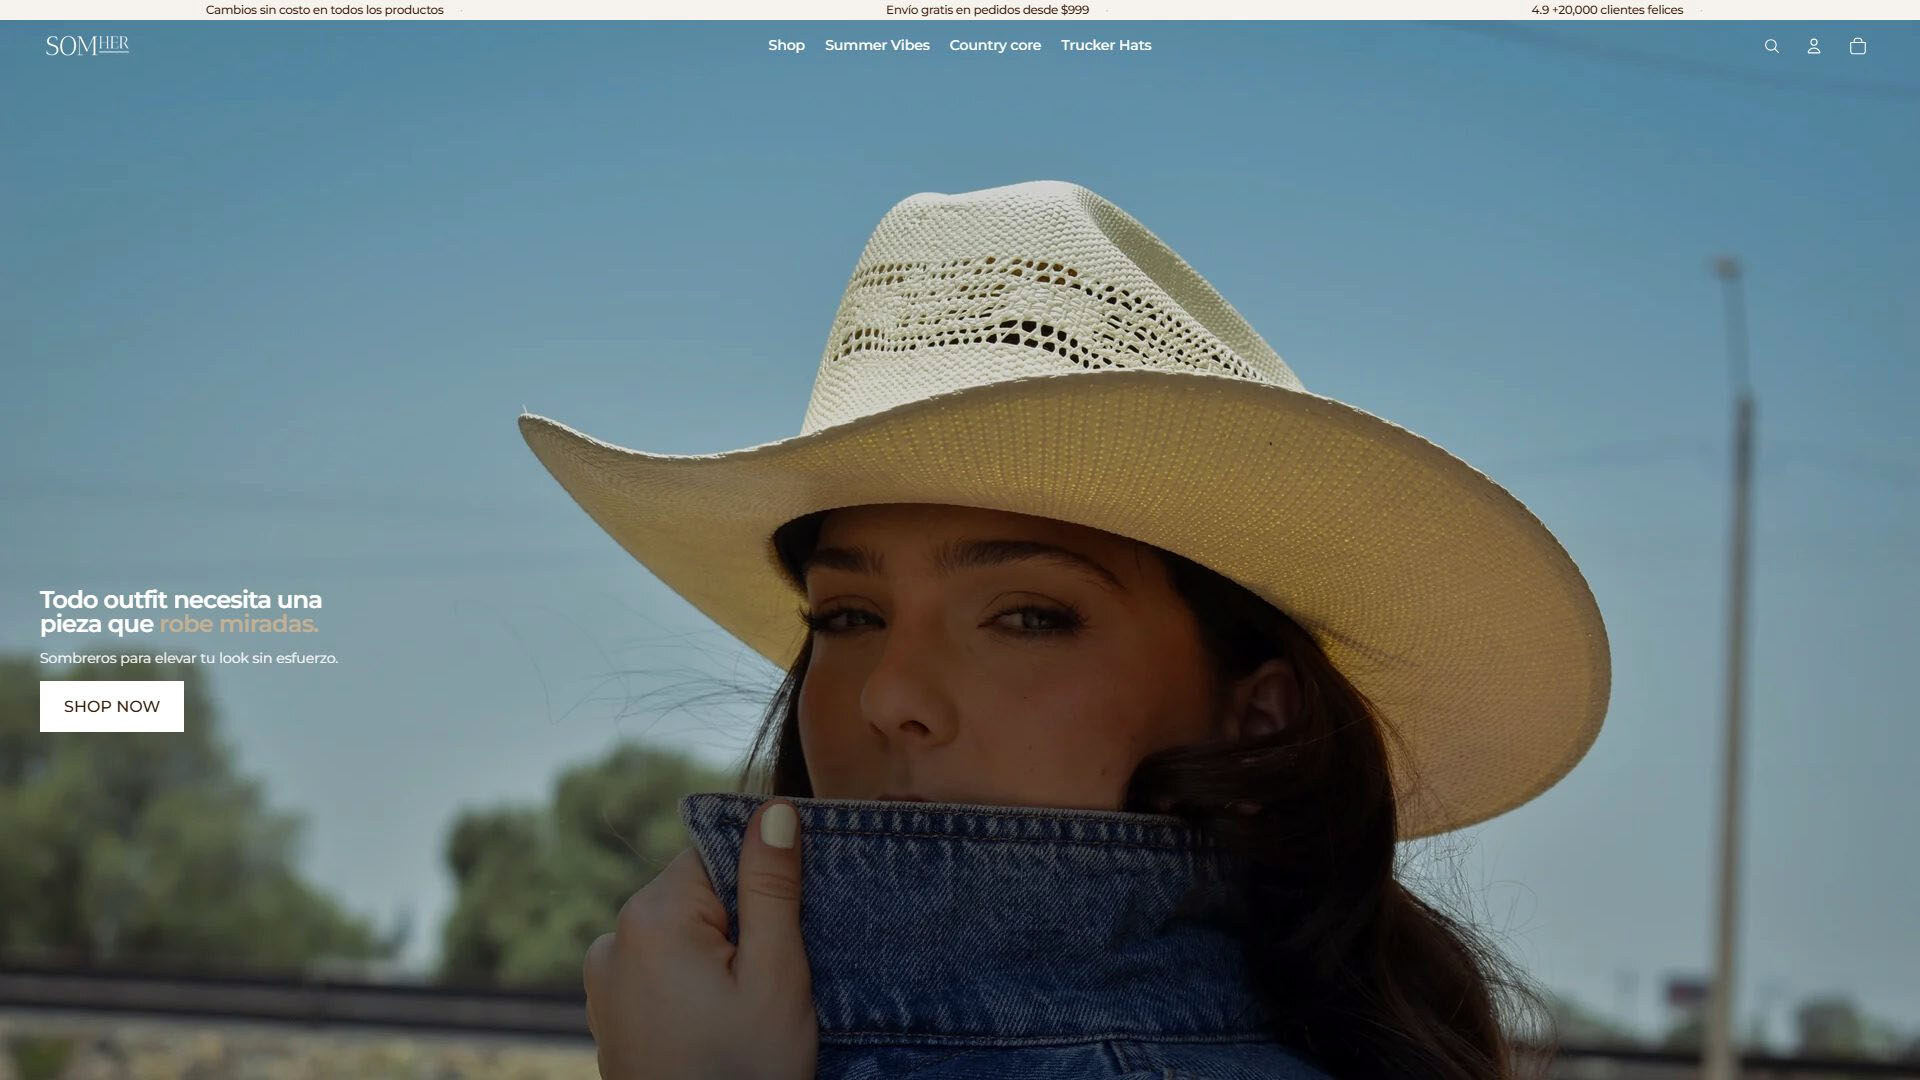Open the account profile icon
Viewport: 1920px width, 1080px height.
point(1814,46)
